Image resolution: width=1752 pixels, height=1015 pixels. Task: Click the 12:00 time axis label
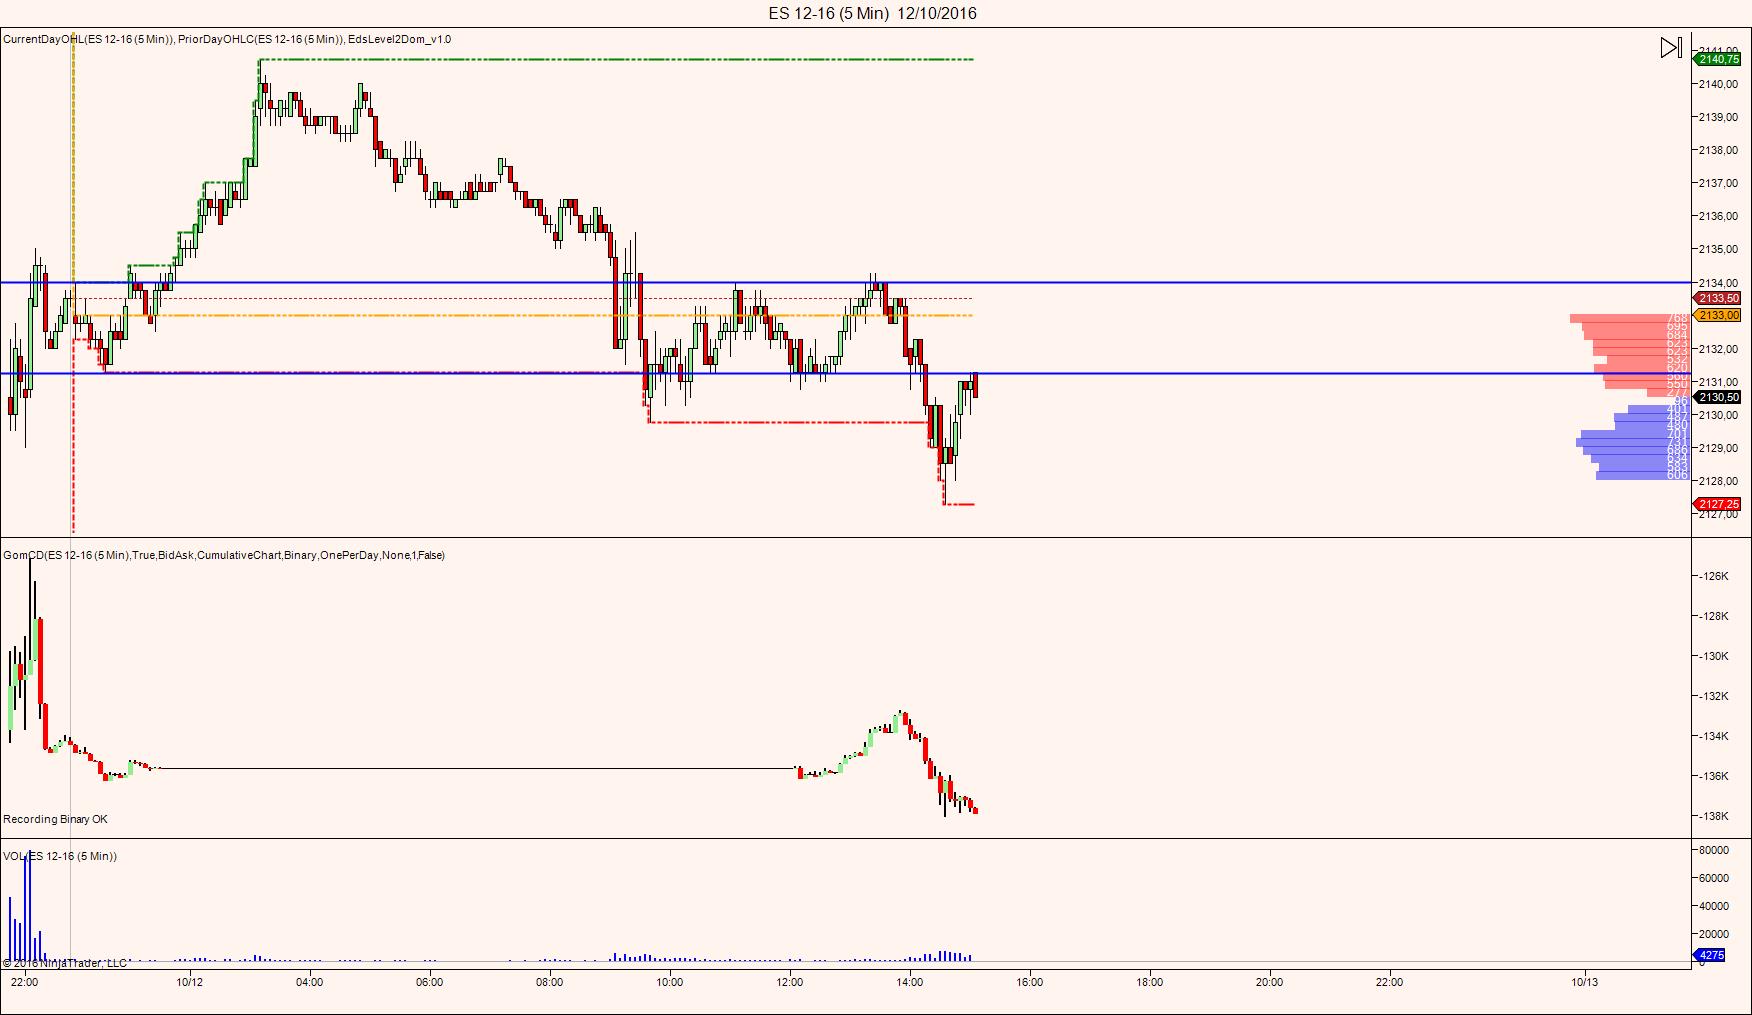tap(790, 982)
